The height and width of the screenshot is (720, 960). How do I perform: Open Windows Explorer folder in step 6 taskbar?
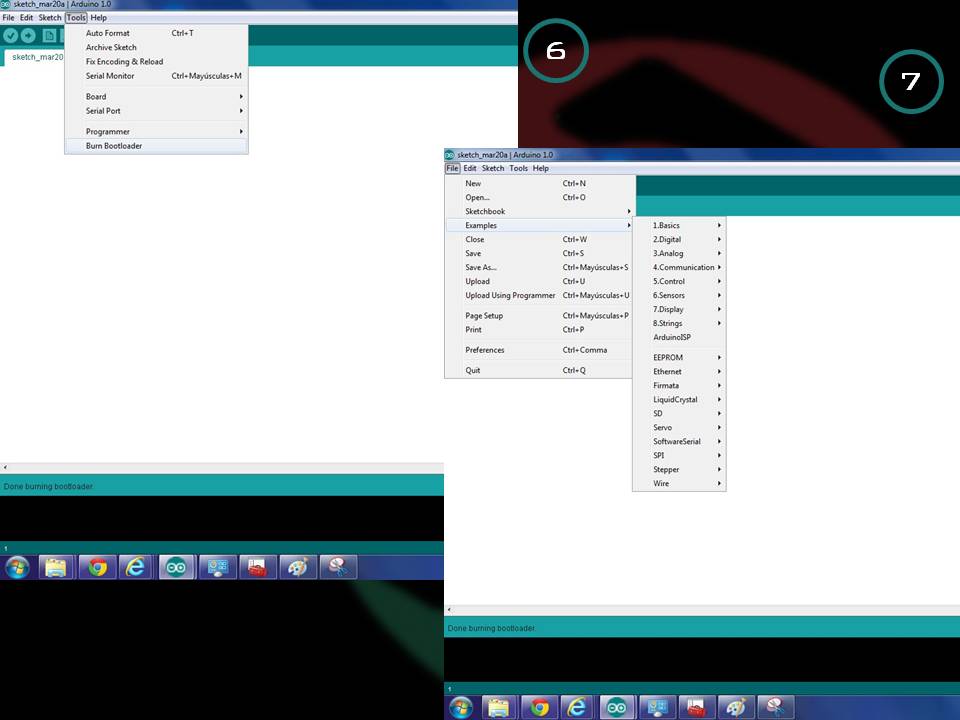click(56, 568)
